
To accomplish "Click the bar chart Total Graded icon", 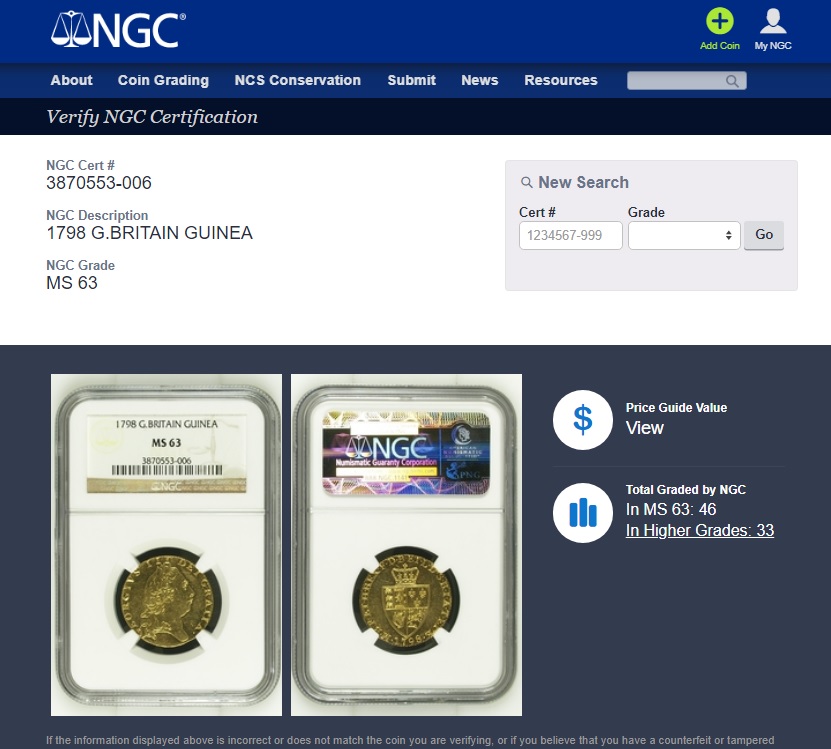I will pos(582,512).
